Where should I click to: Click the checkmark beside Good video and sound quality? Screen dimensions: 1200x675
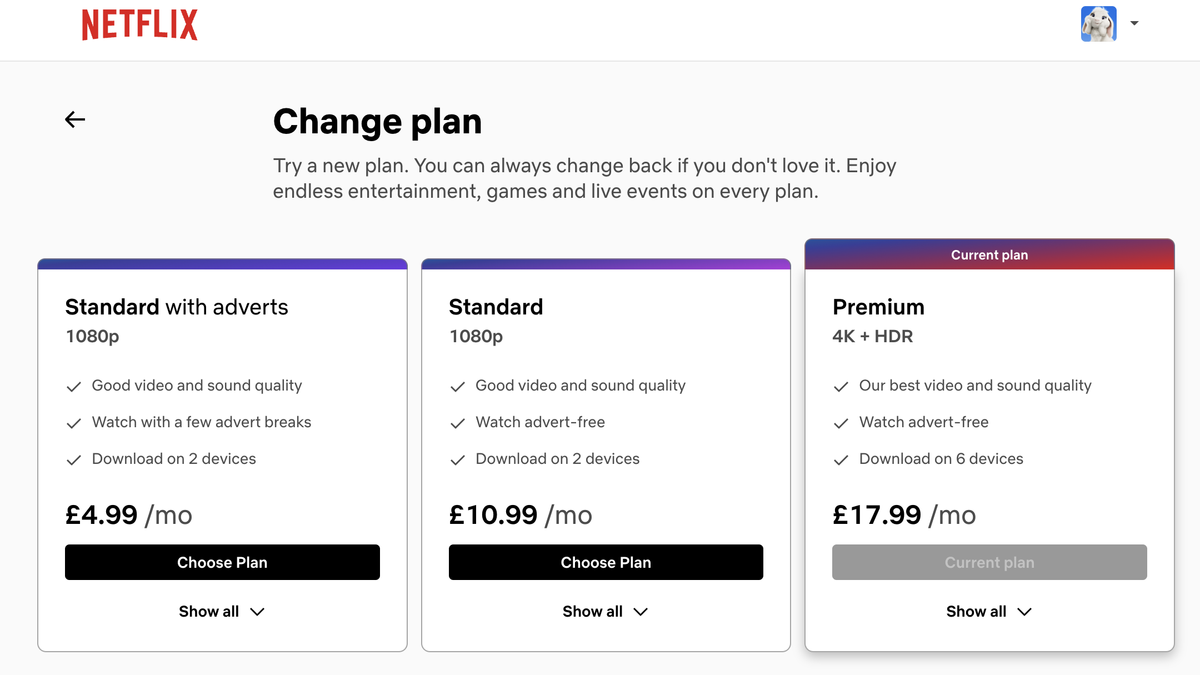click(x=74, y=385)
